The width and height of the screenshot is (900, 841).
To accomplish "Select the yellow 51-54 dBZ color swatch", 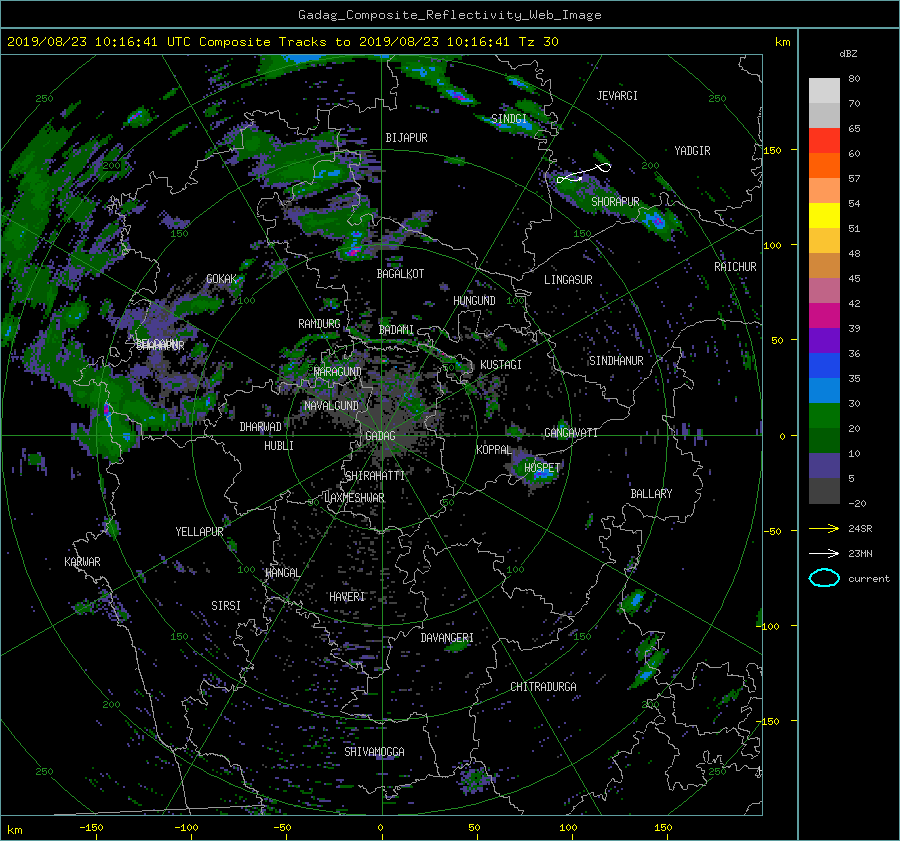I will pos(824,215).
